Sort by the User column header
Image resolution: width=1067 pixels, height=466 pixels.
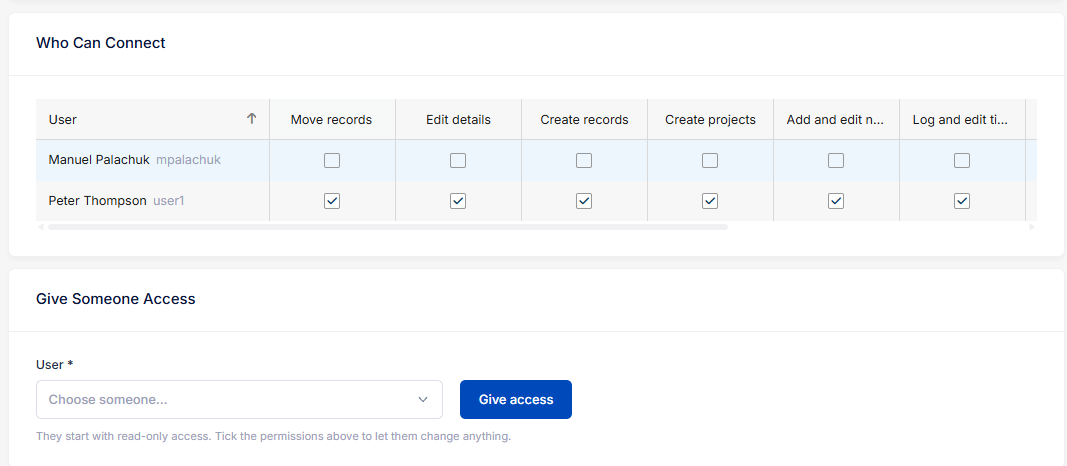(x=152, y=120)
